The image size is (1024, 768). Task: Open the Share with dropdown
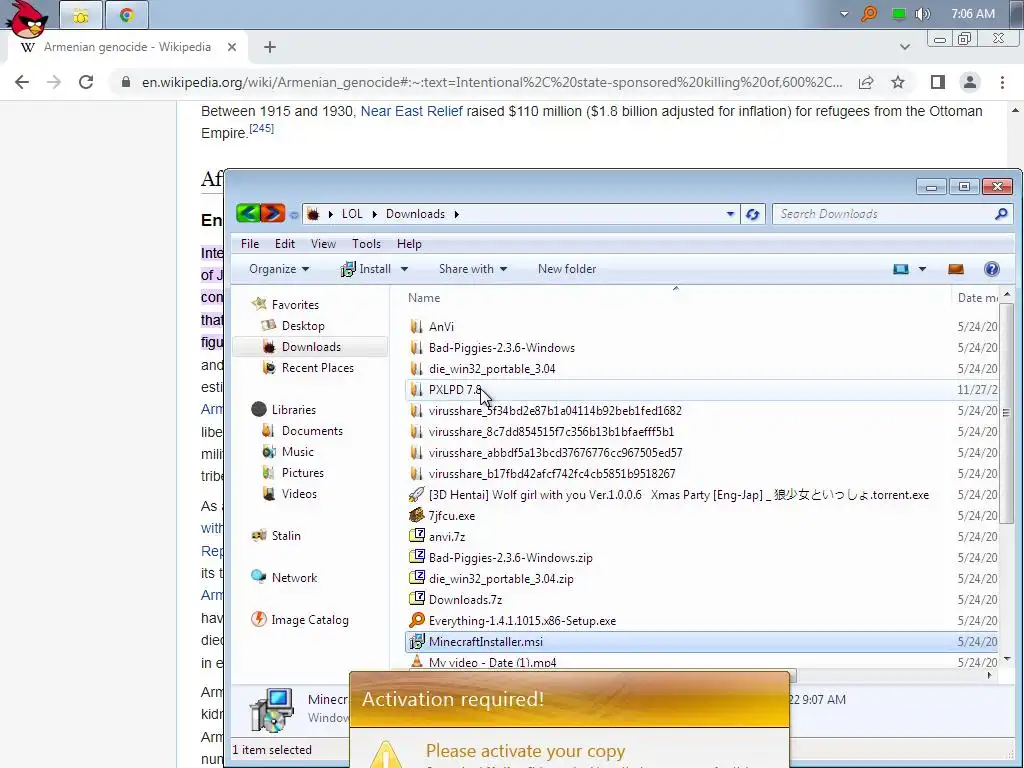click(x=473, y=269)
